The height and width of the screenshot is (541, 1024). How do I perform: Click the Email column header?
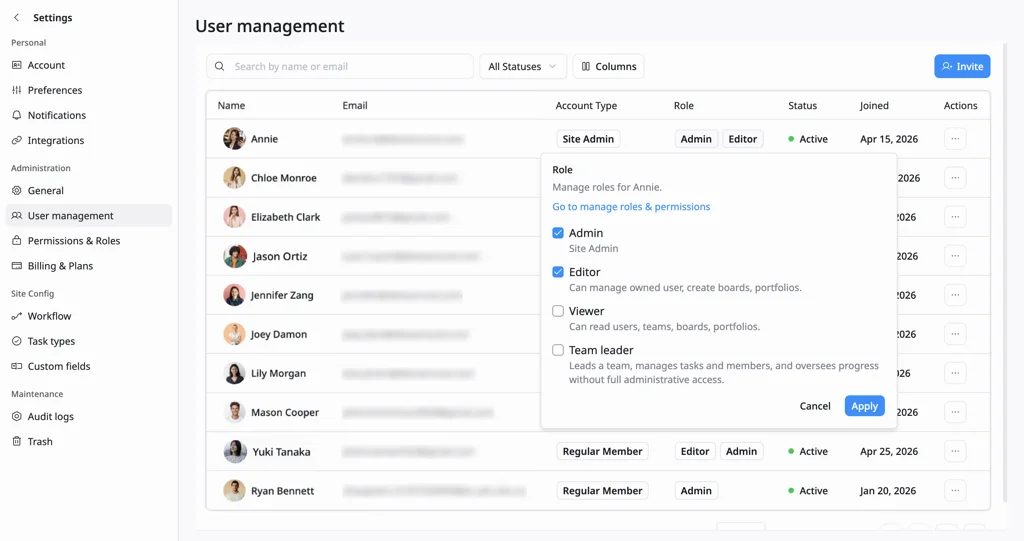tap(355, 105)
